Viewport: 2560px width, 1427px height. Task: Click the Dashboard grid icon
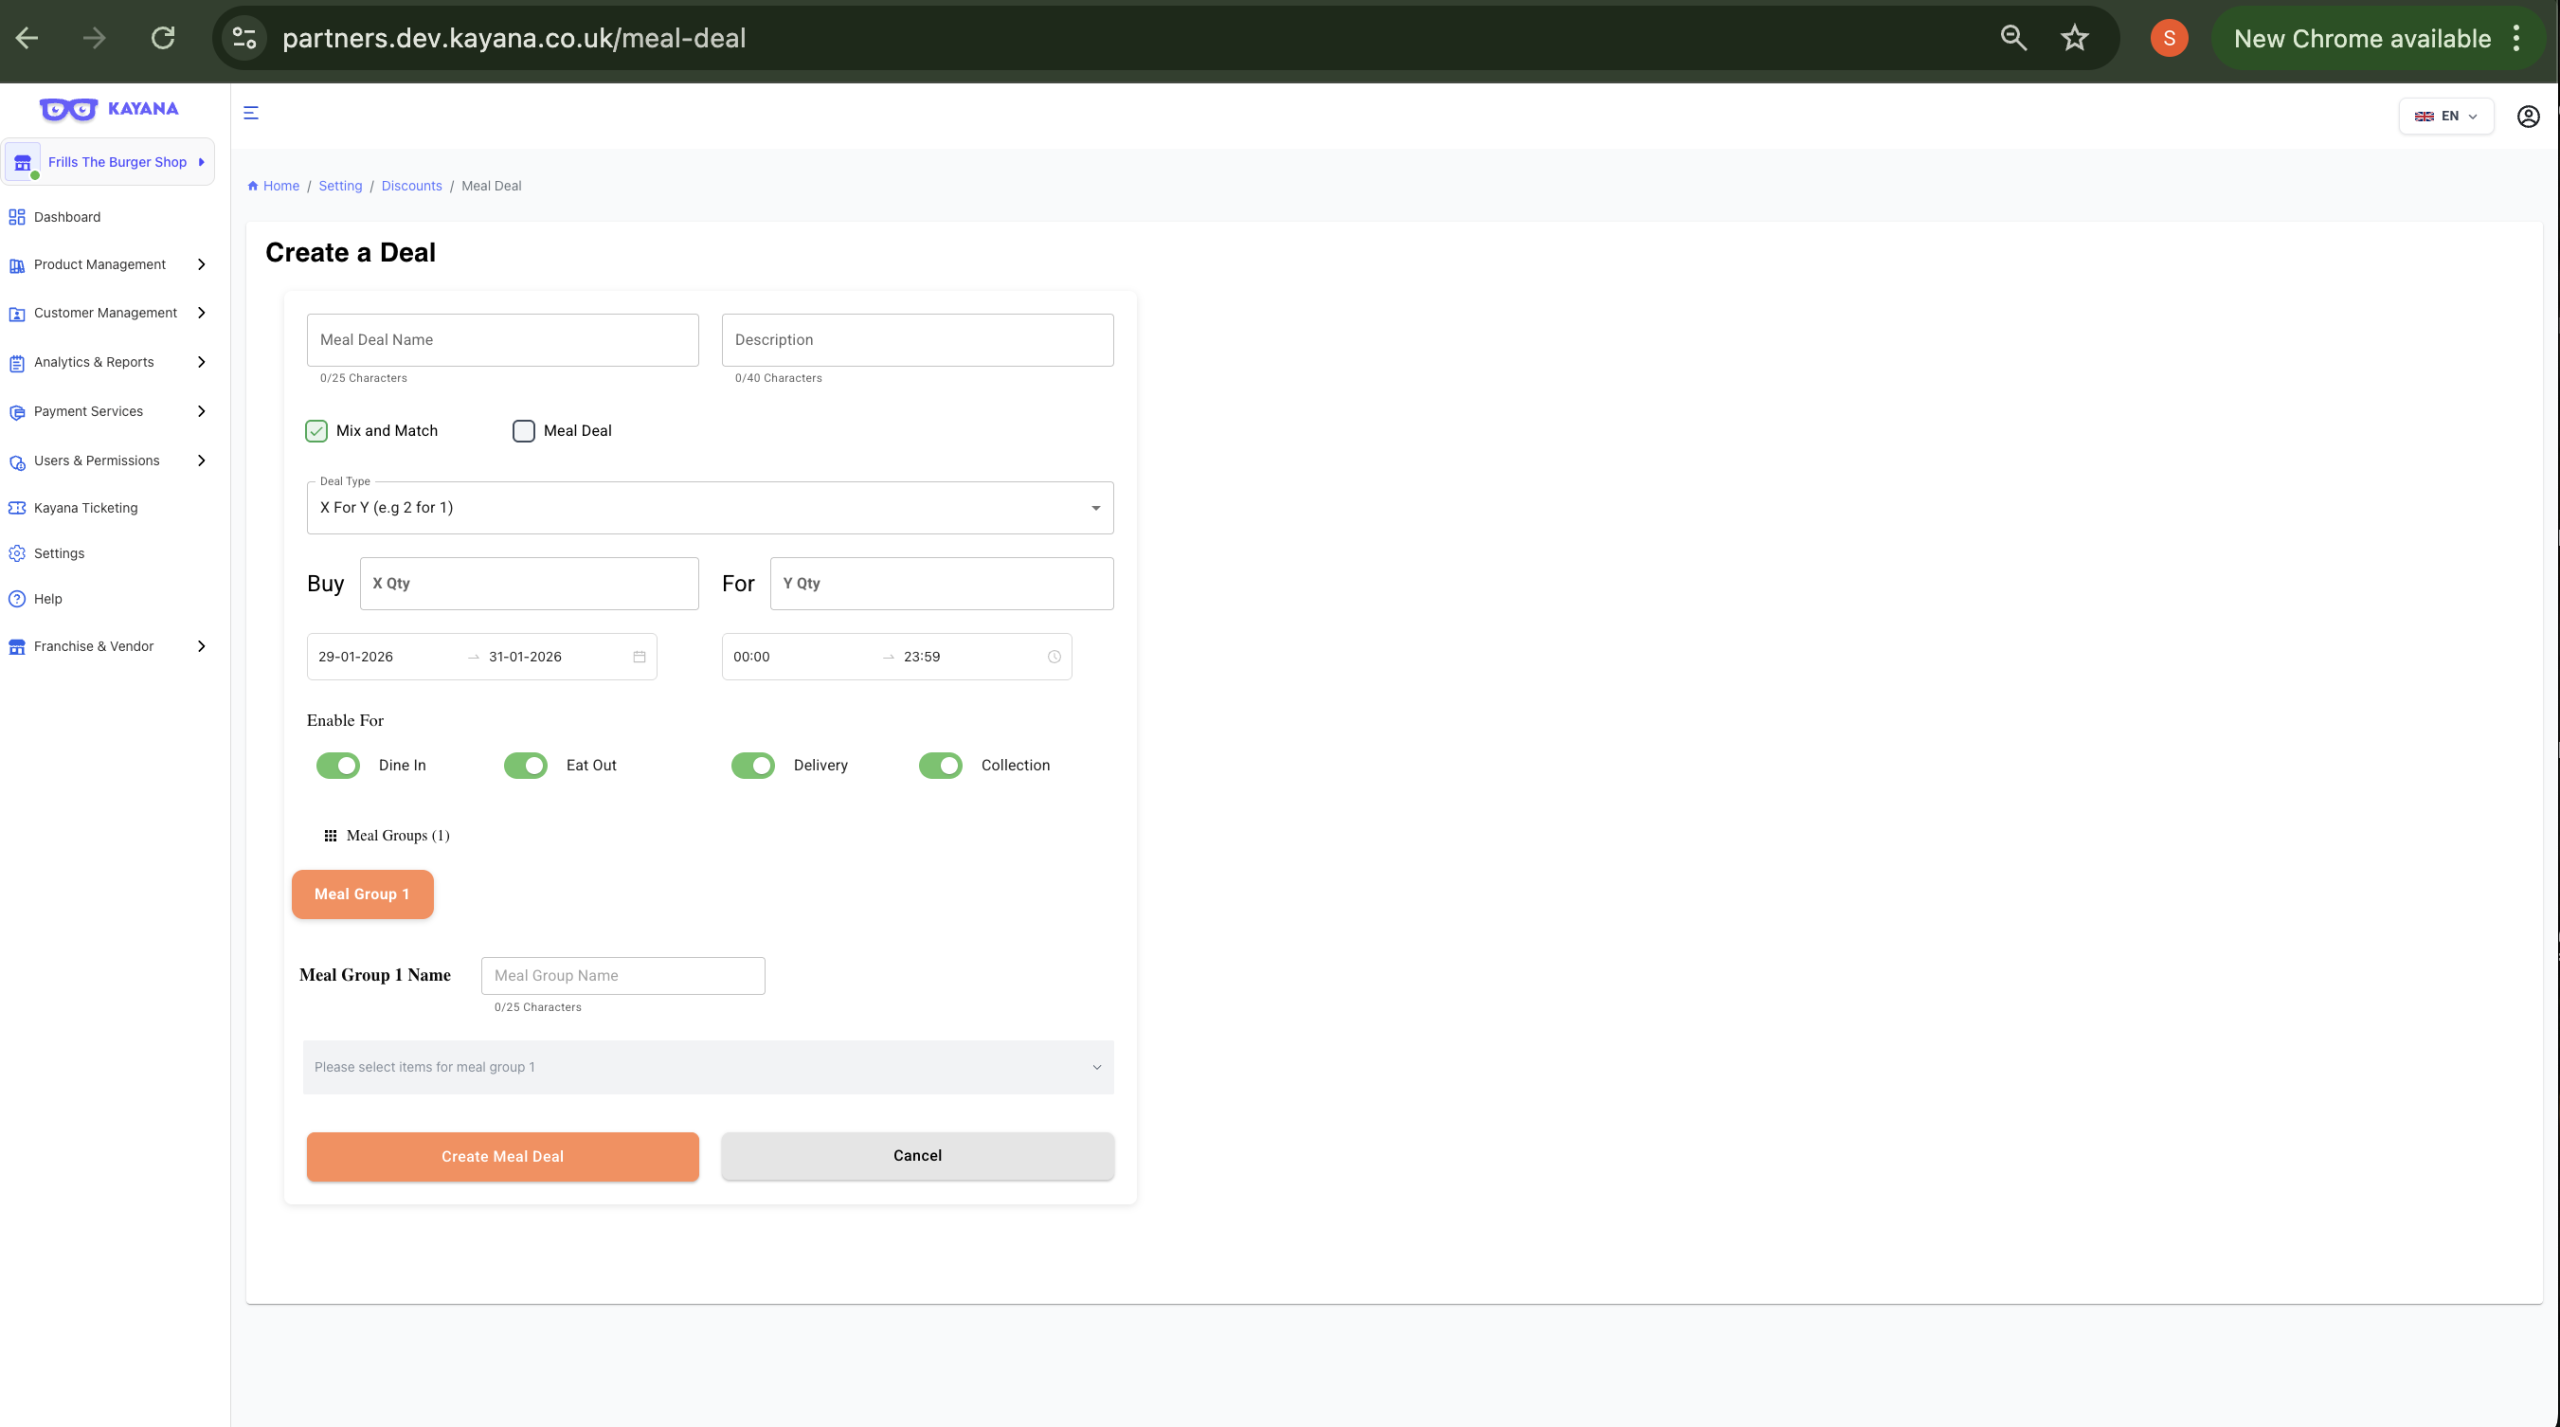tap(17, 217)
